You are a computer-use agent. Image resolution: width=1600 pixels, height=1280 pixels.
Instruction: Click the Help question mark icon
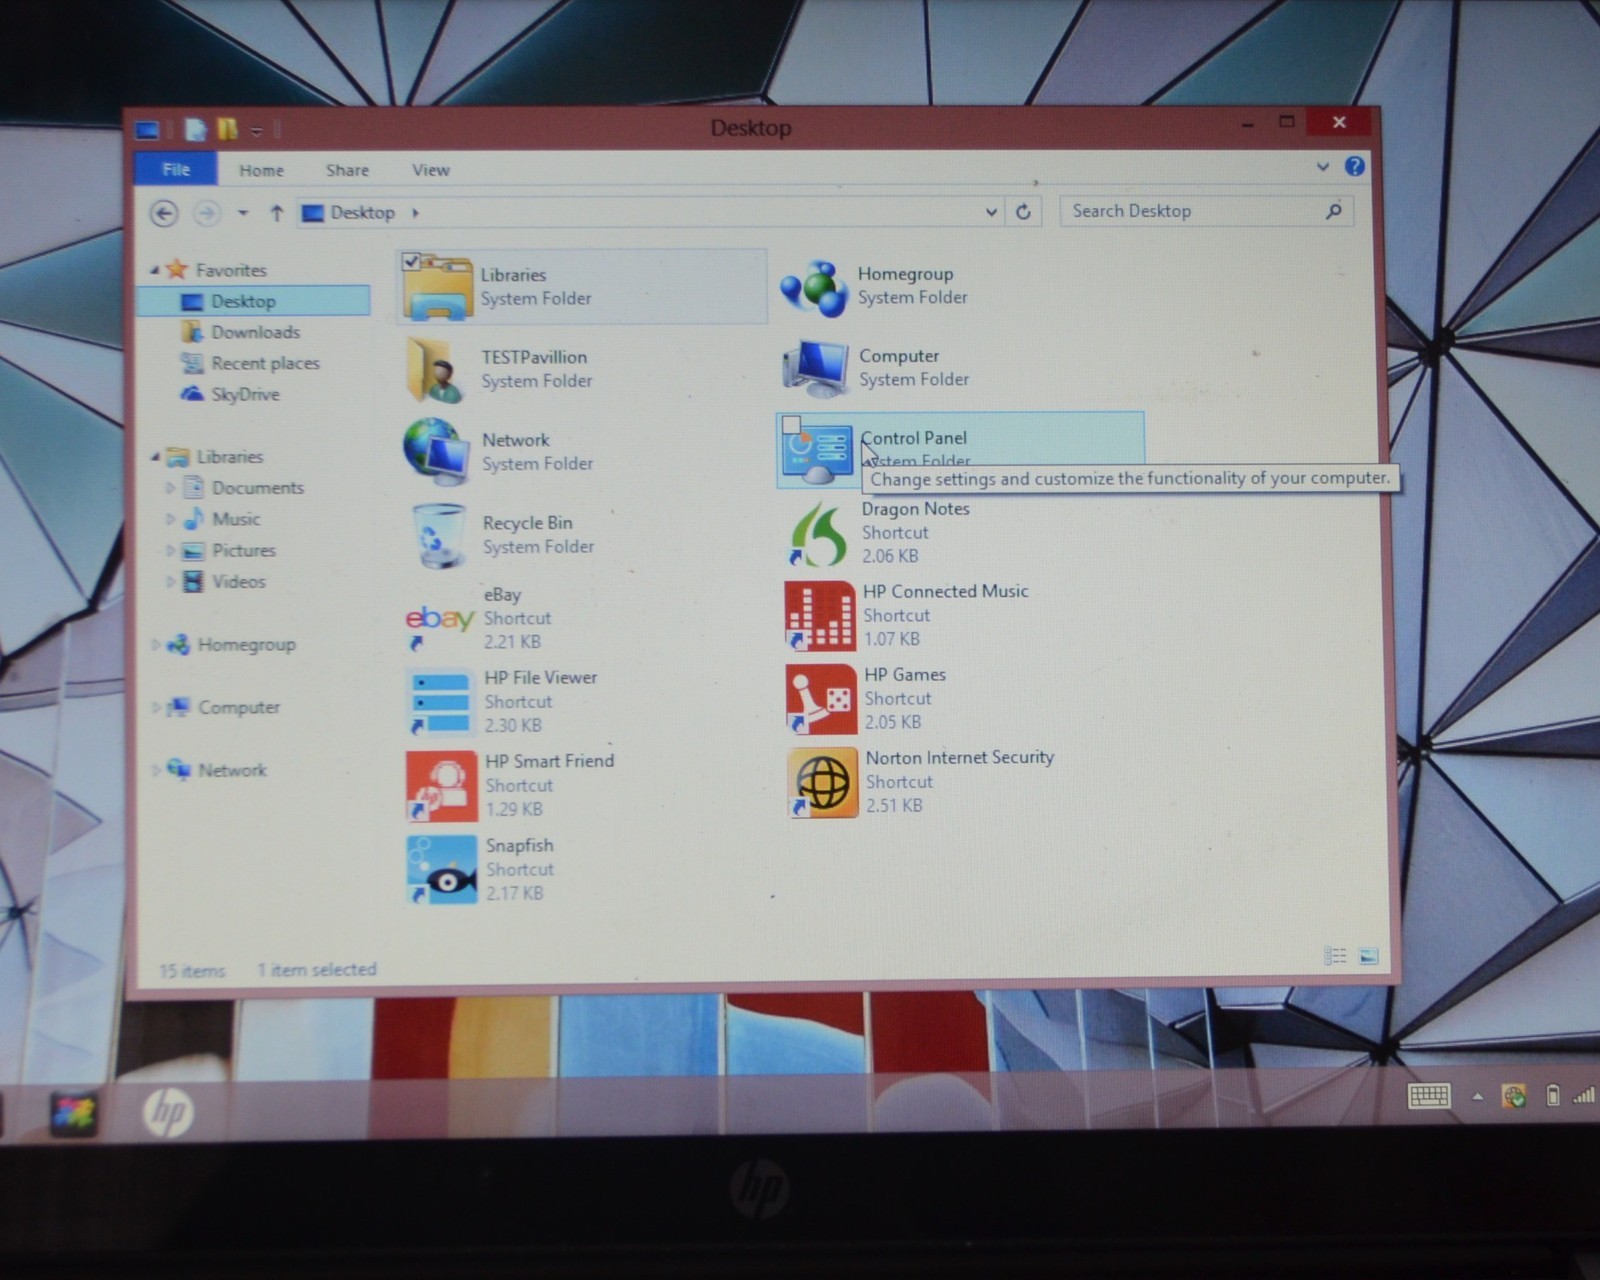click(1354, 167)
